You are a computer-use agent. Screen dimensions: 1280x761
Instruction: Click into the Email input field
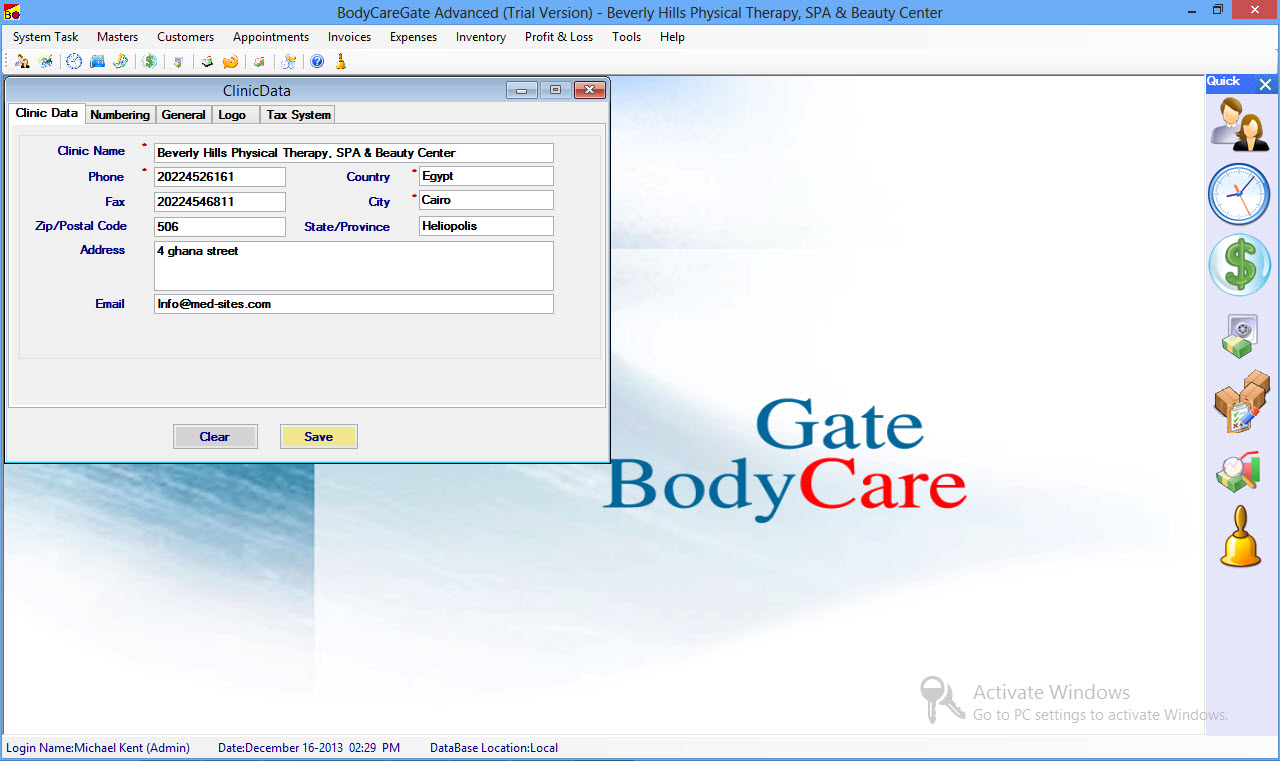(x=353, y=304)
